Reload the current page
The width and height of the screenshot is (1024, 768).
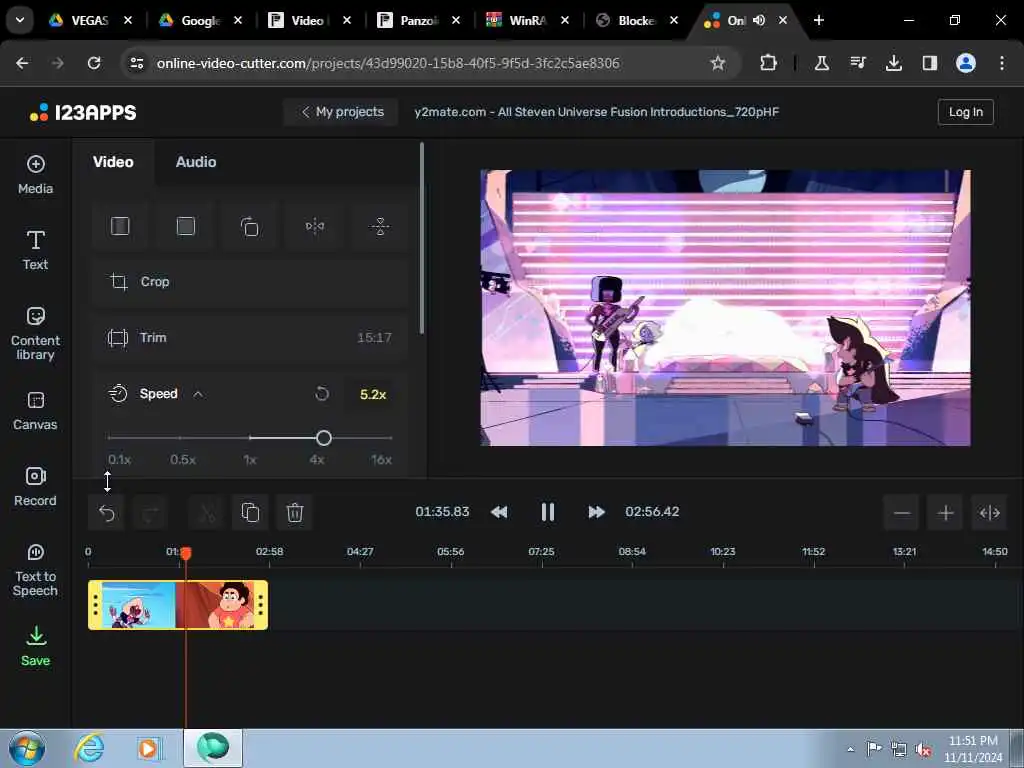94,63
